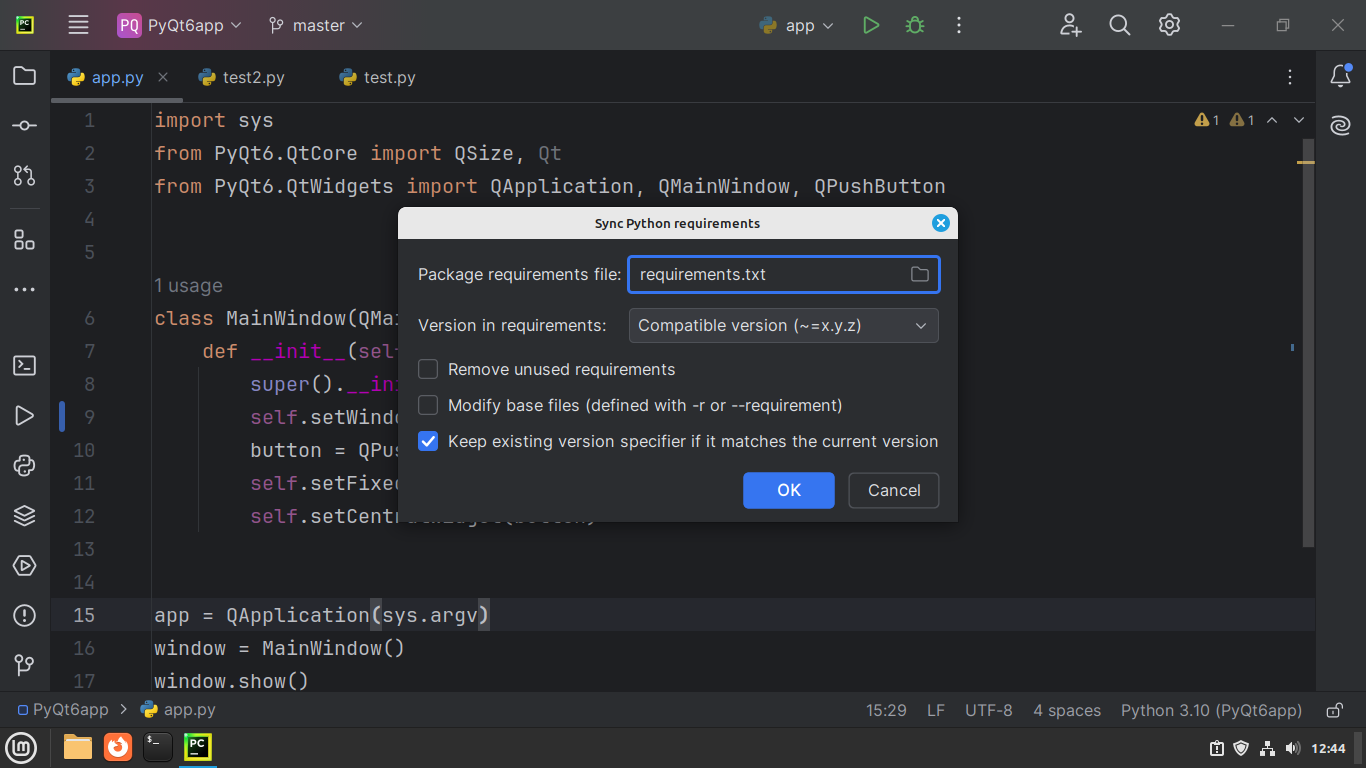Enable Modify base files checkbox

click(x=428, y=405)
